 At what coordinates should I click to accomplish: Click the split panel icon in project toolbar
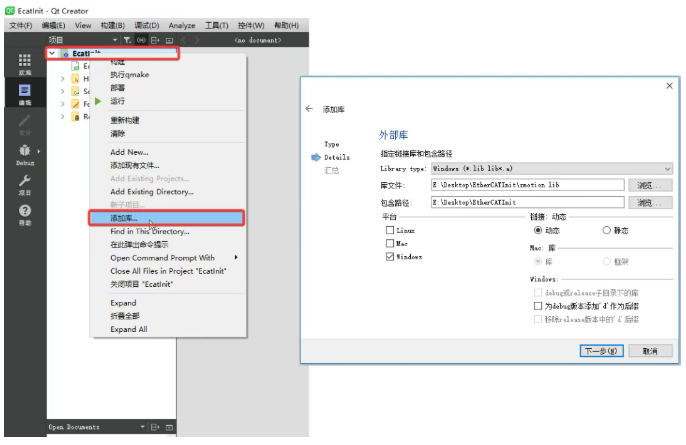(155, 40)
